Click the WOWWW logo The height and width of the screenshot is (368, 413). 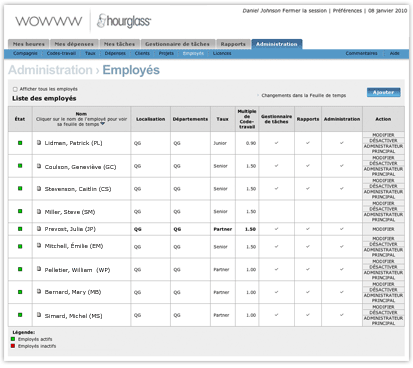coord(49,21)
